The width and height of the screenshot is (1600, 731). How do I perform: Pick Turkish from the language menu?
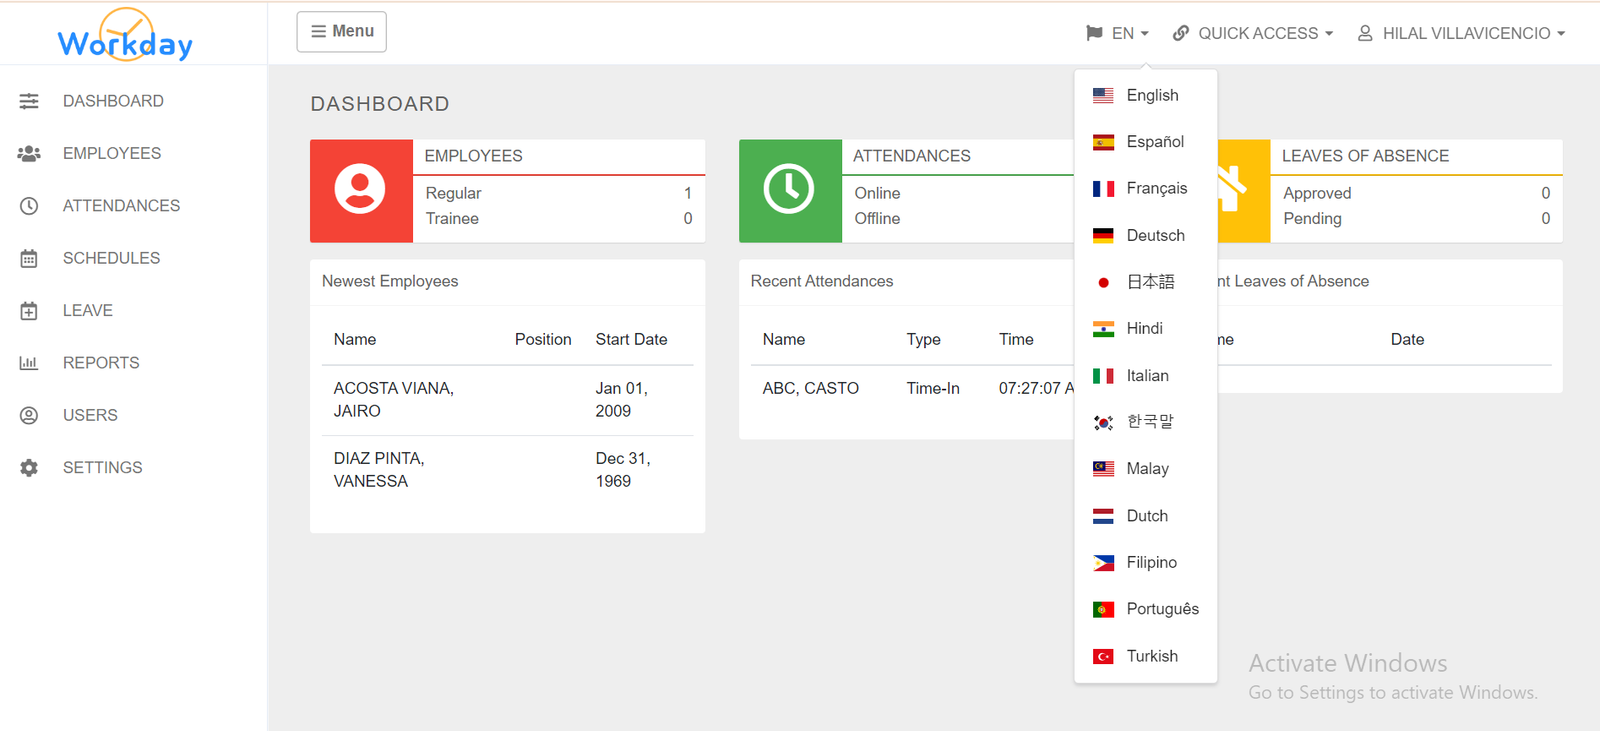1151,656
